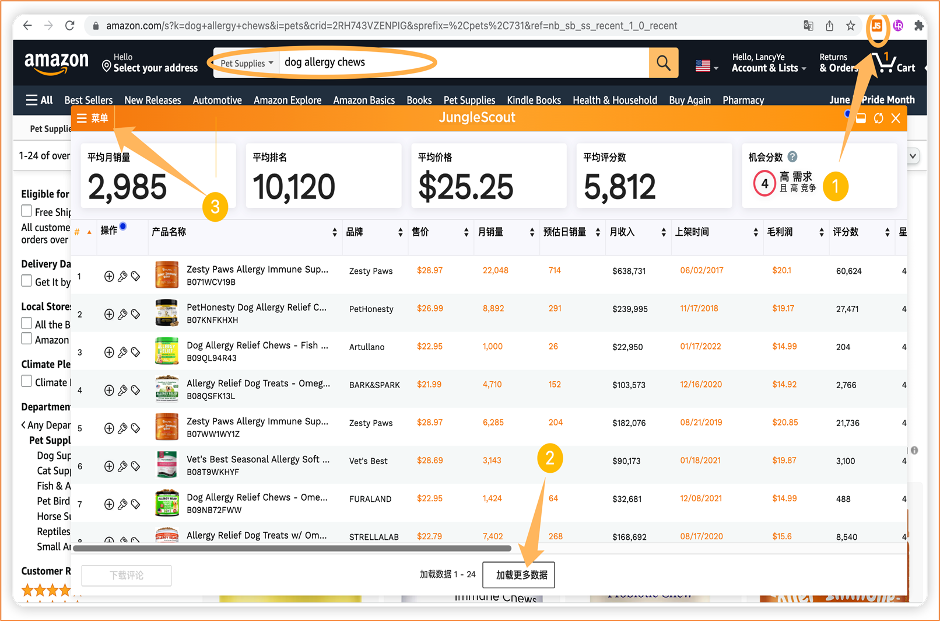Click Dog Supplies department link
The height and width of the screenshot is (622, 941).
point(54,456)
